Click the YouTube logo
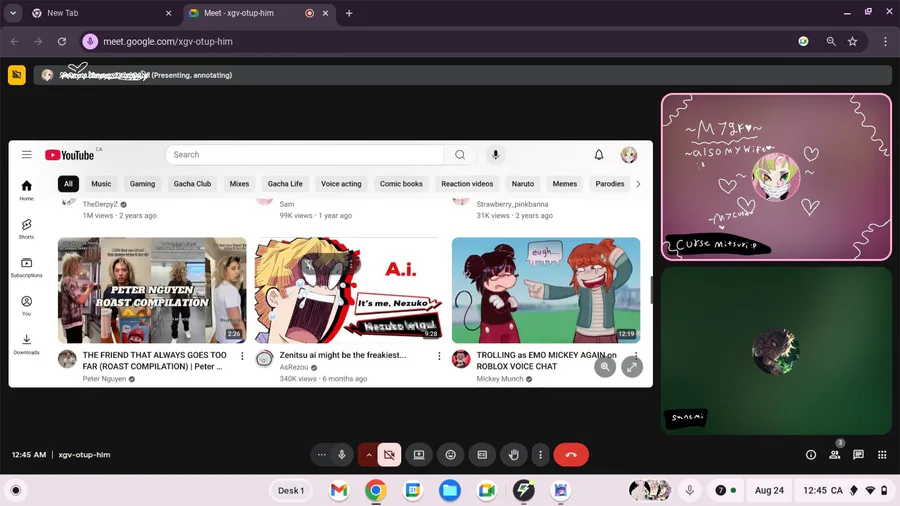The width and height of the screenshot is (900, 506). pos(69,155)
